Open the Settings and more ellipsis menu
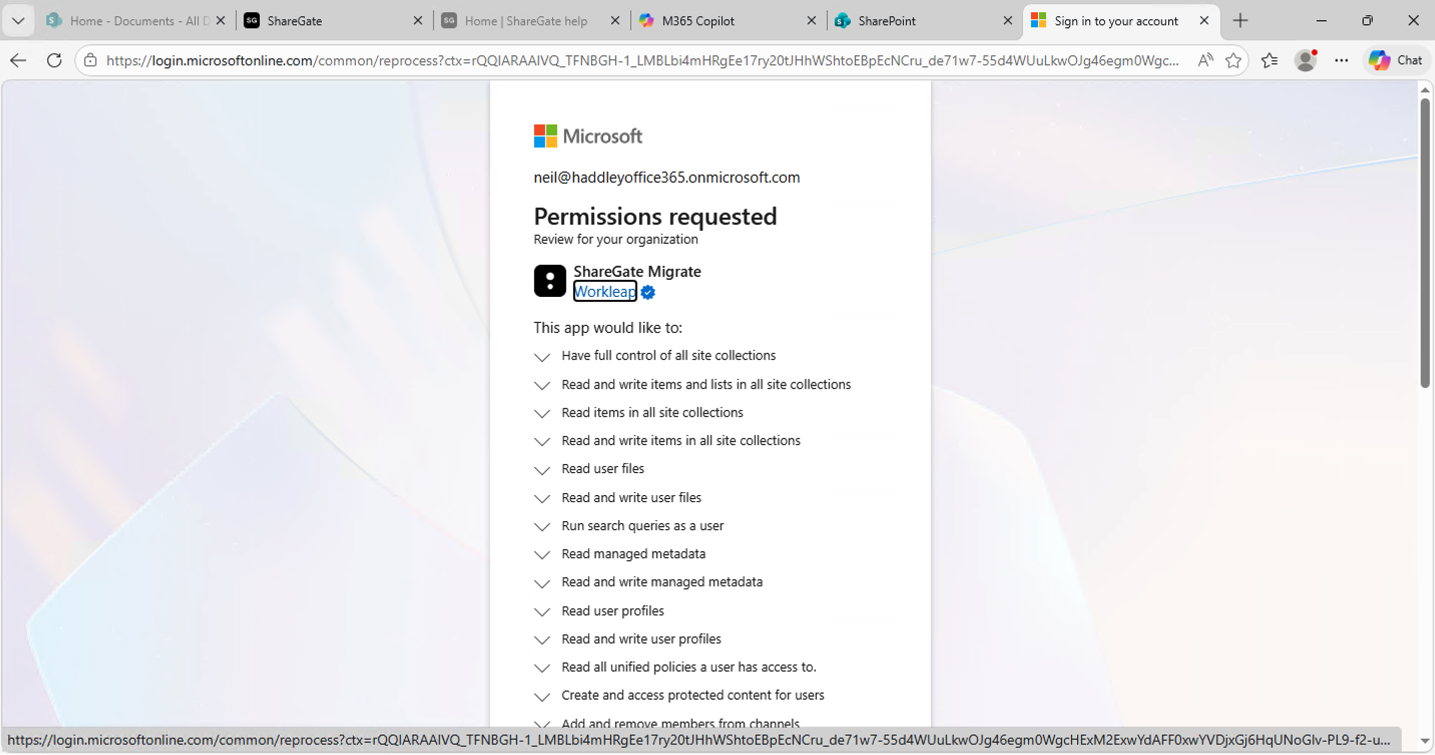Image resolution: width=1435 pixels, height=755 pixels. 1342,60
